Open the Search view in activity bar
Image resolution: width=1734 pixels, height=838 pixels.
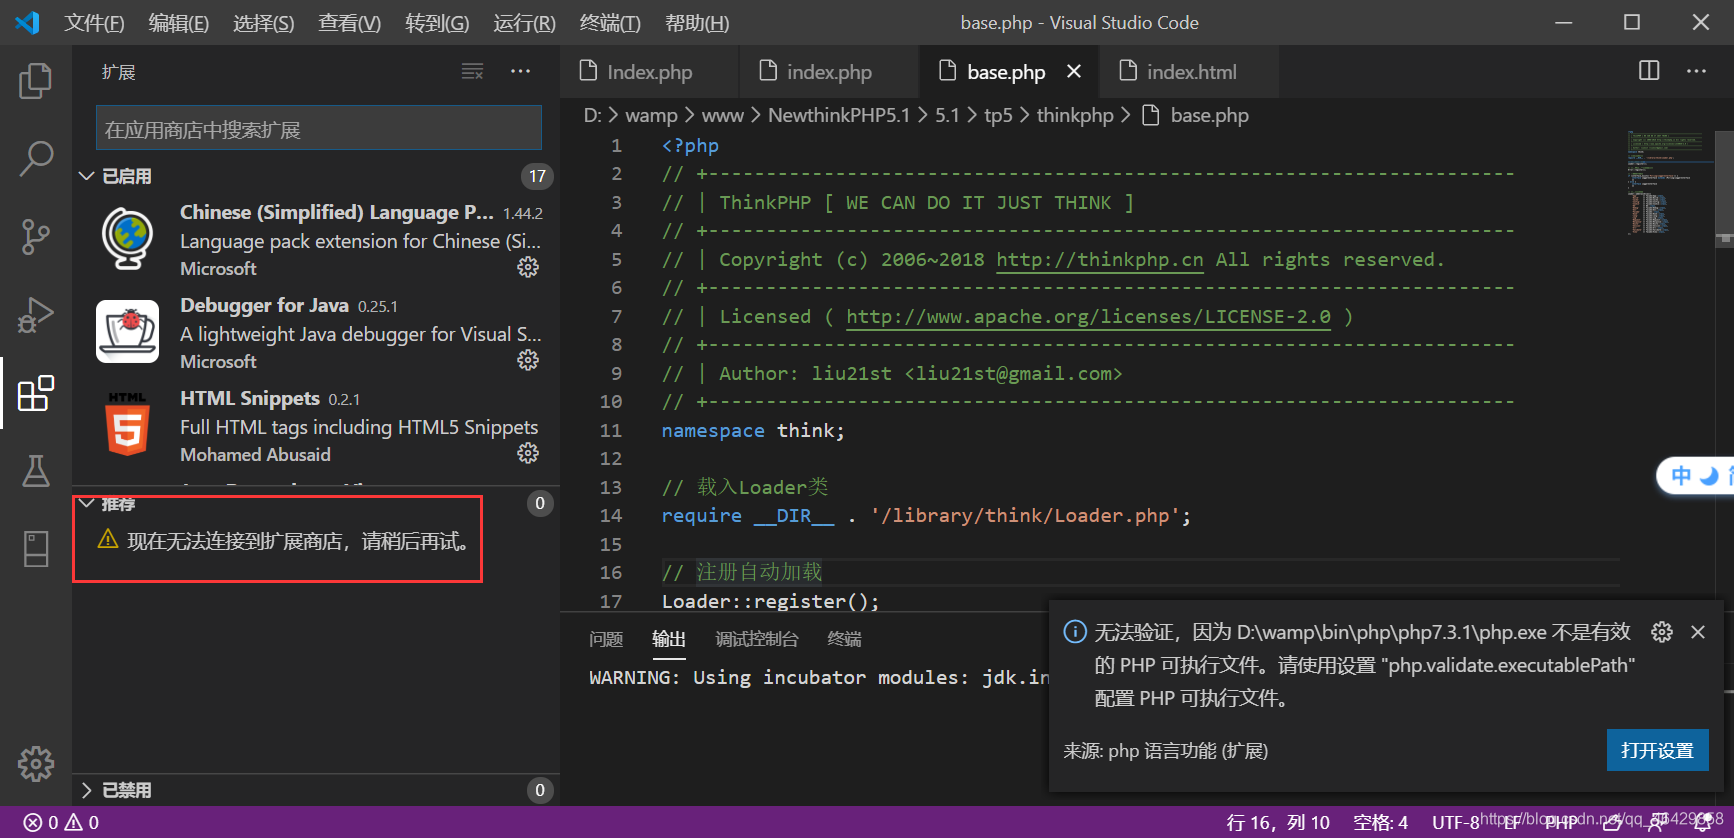[36, 158]
